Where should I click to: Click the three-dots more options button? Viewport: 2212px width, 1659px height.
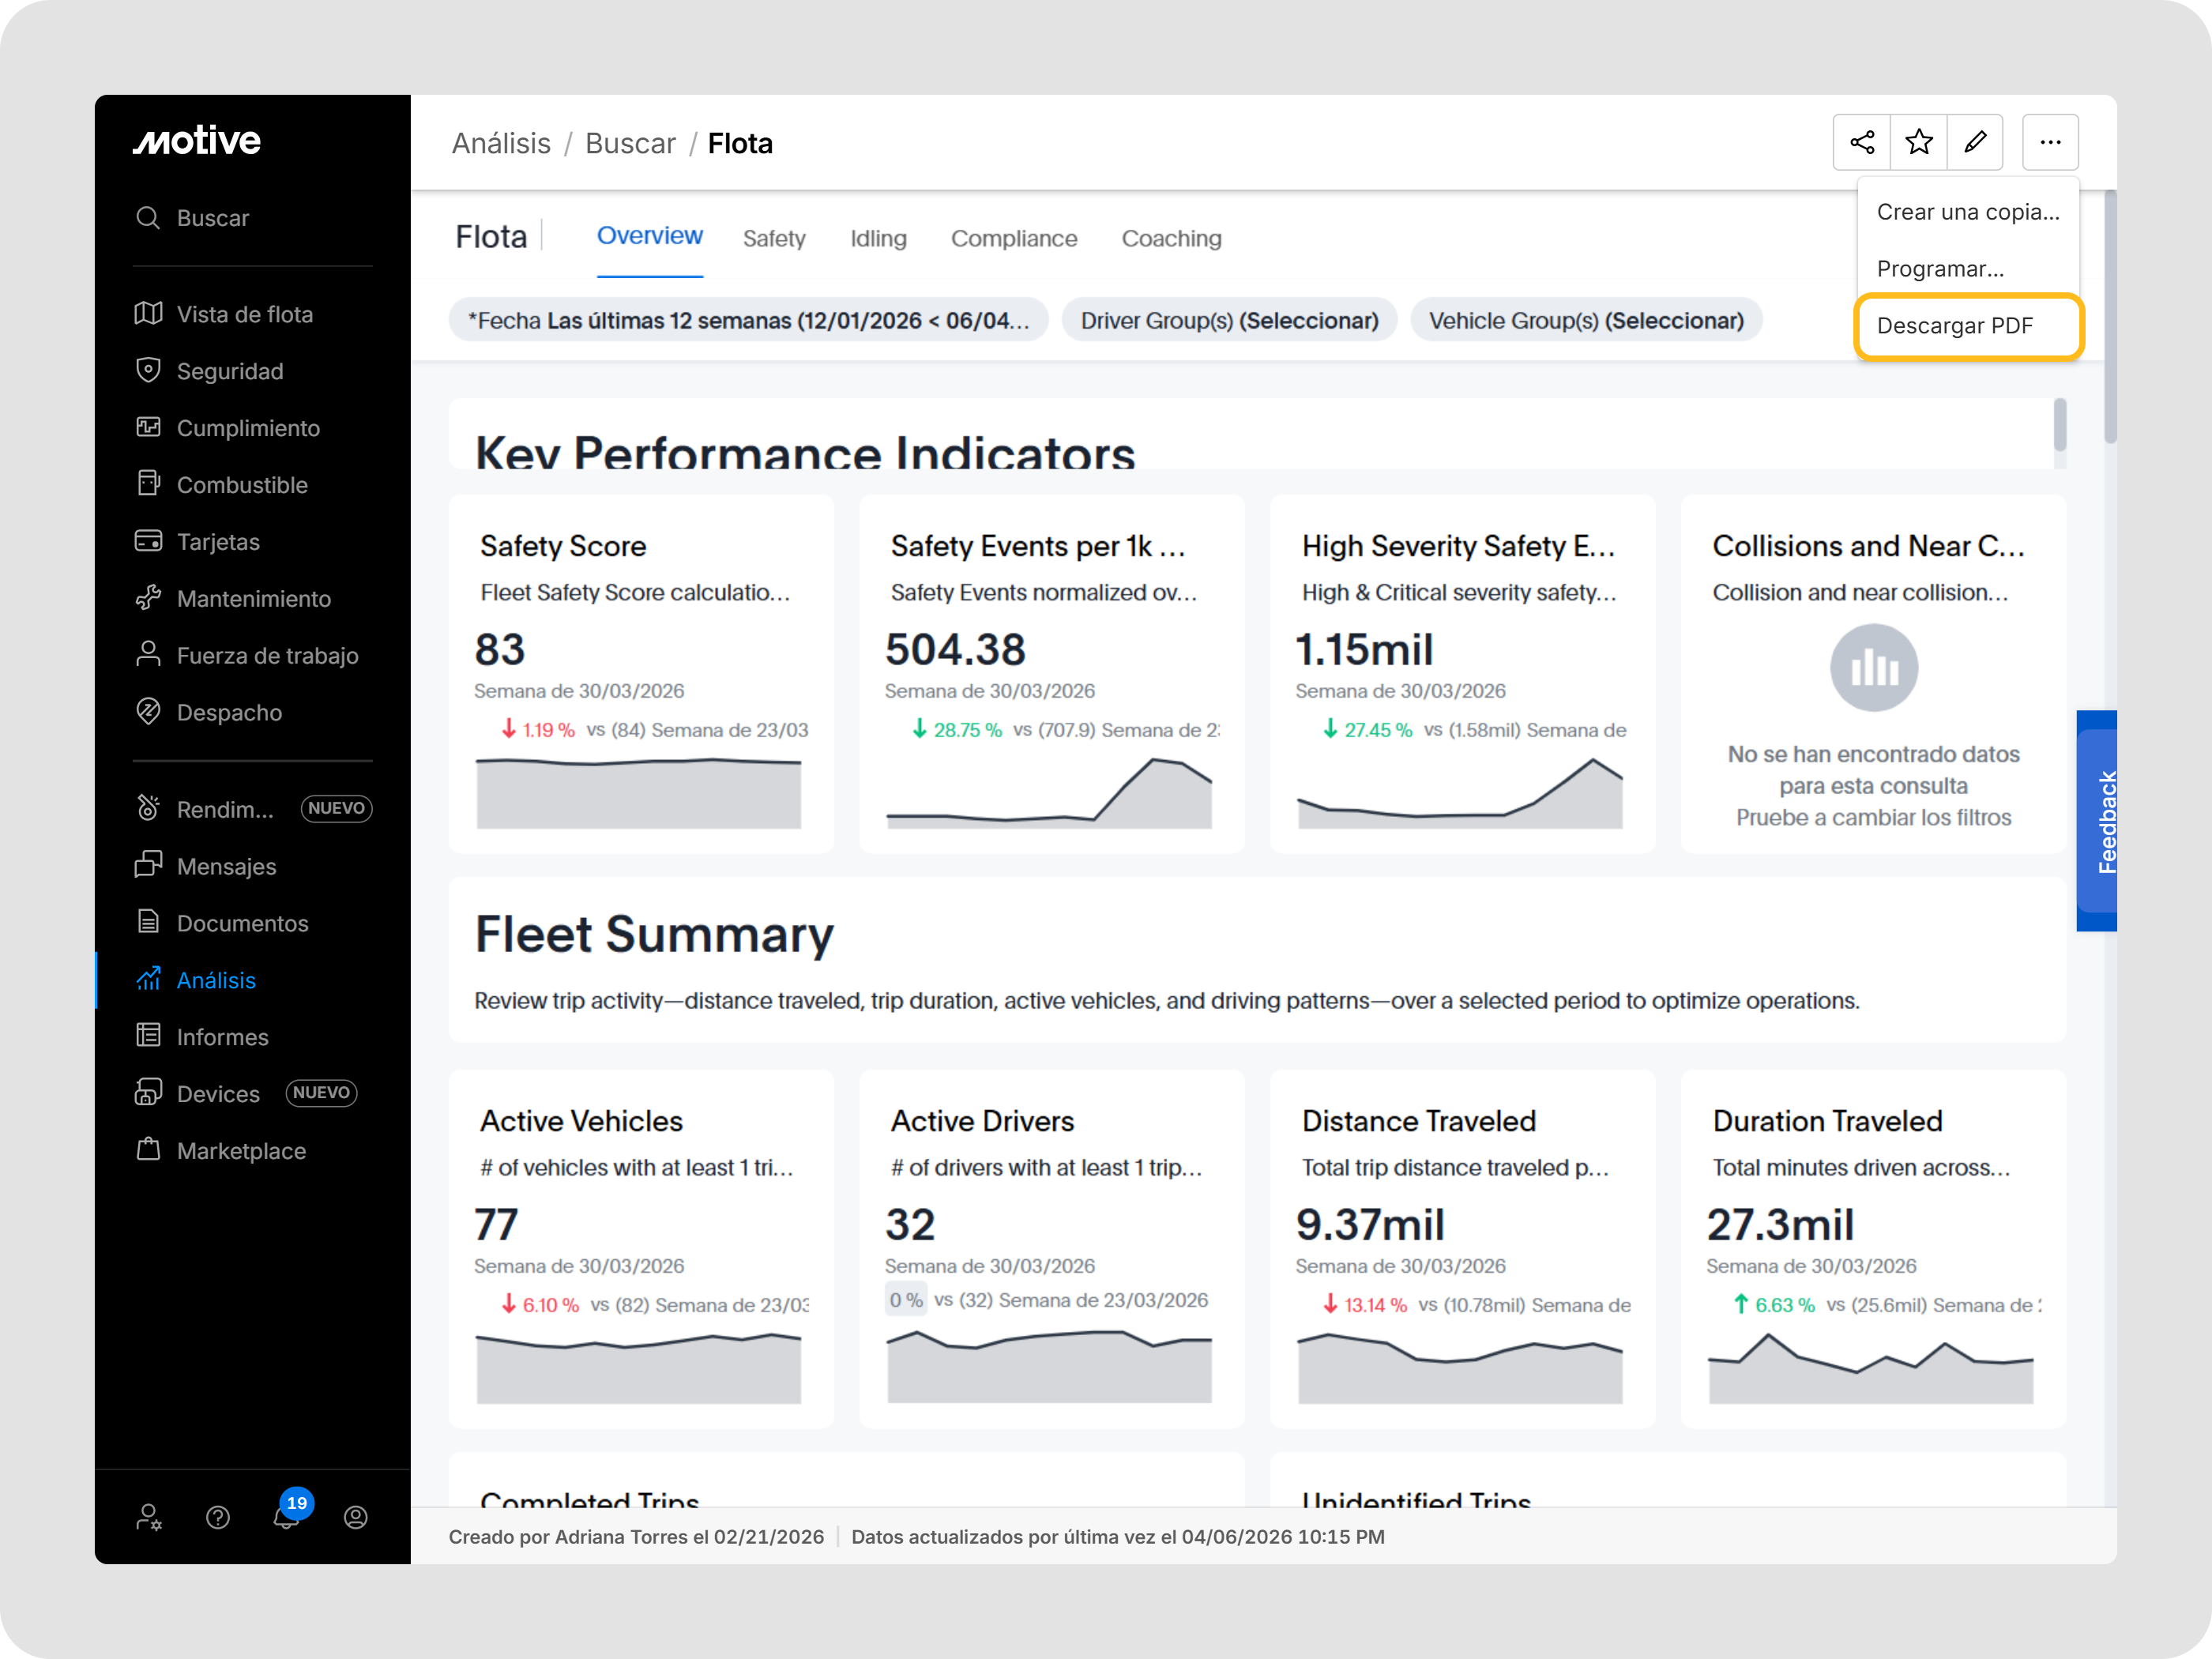(2050, 143)
